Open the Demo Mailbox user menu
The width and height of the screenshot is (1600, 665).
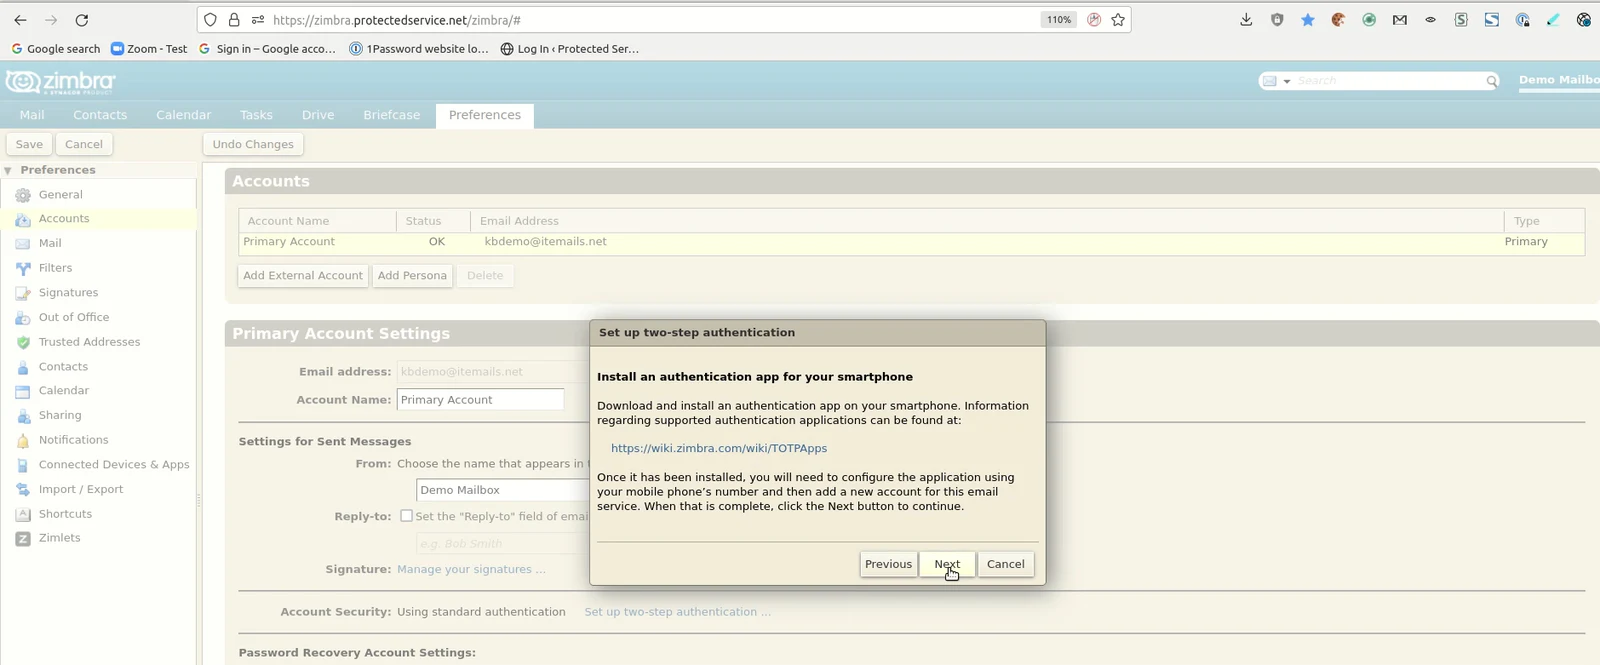click(x=1559, y=80)
